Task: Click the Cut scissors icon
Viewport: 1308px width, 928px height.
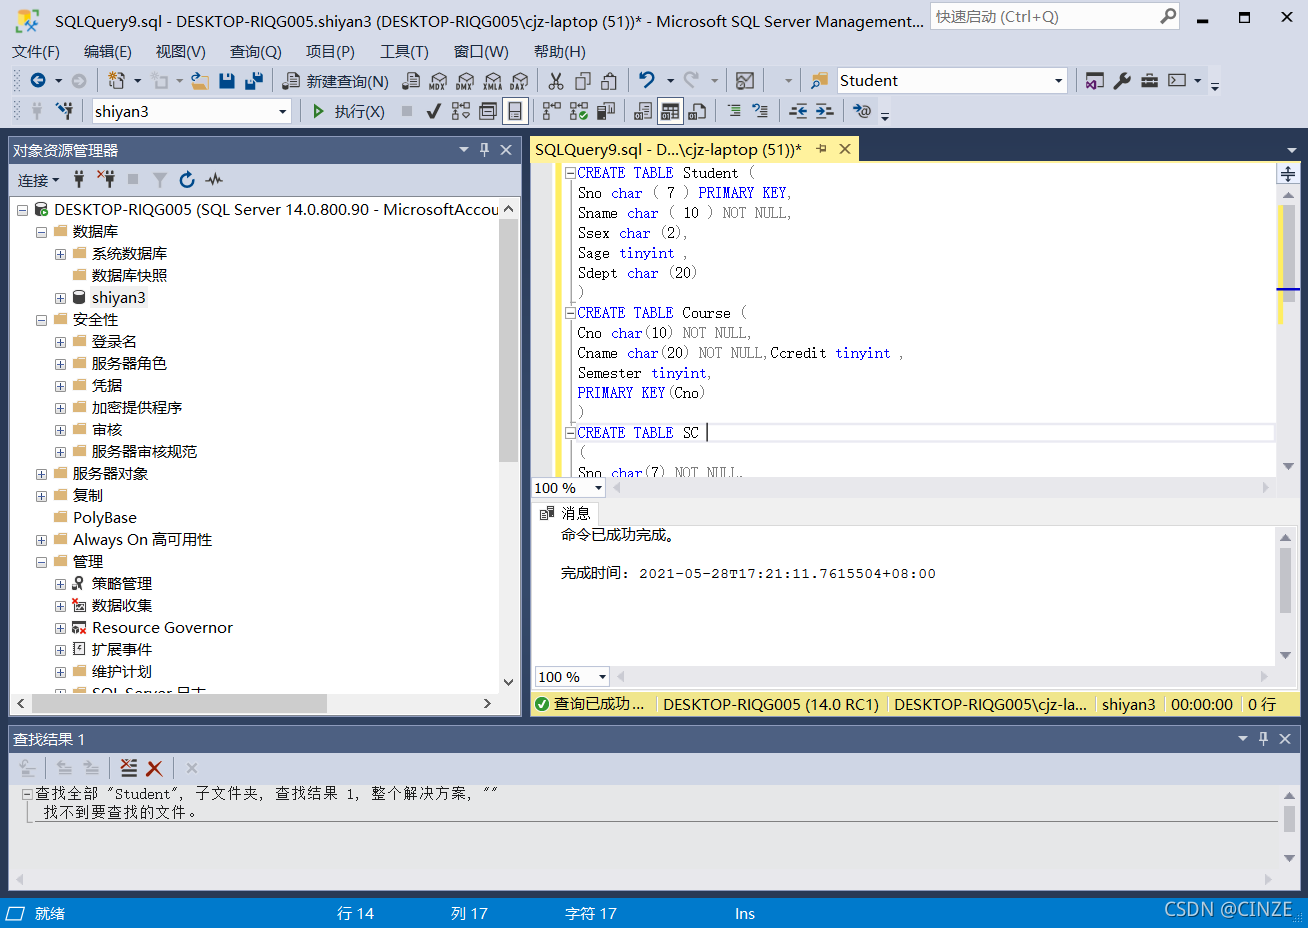Action: point(556,81)
